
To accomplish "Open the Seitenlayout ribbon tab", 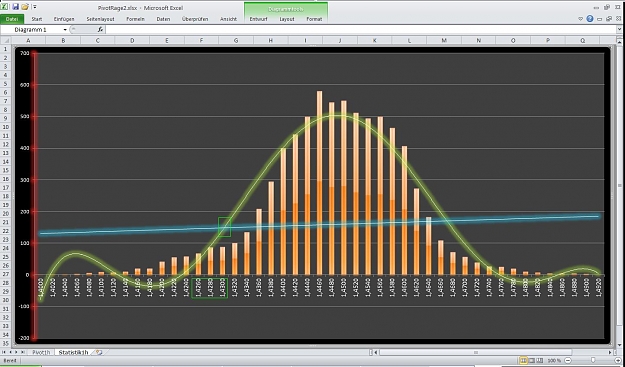I will tap(100, 19).
